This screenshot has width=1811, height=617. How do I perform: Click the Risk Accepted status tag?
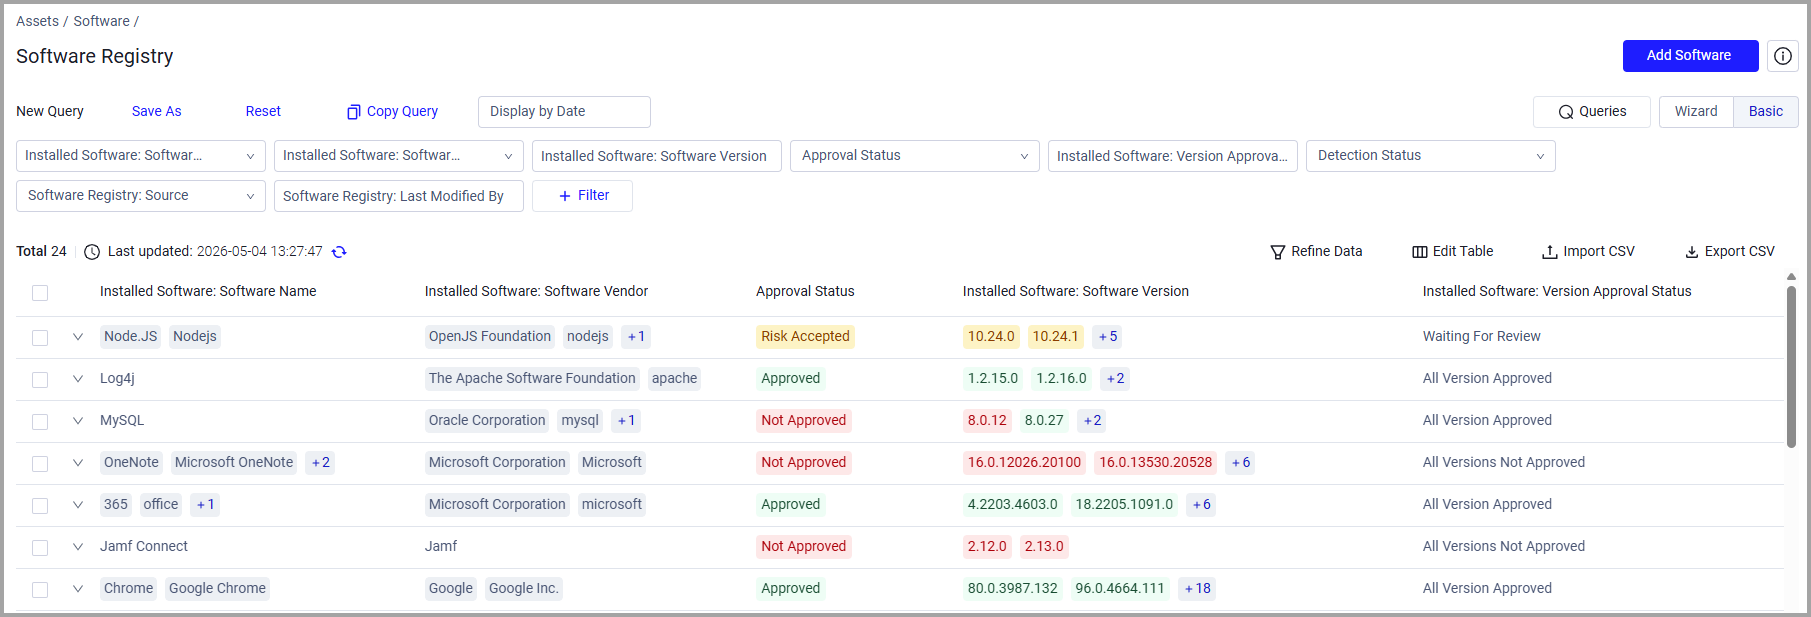pyautogui.click(x=805, y=337)
